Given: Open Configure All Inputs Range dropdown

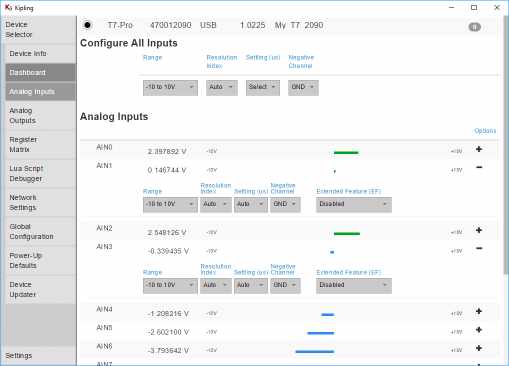Looking at the screenshot, I should tap(170, 88).
